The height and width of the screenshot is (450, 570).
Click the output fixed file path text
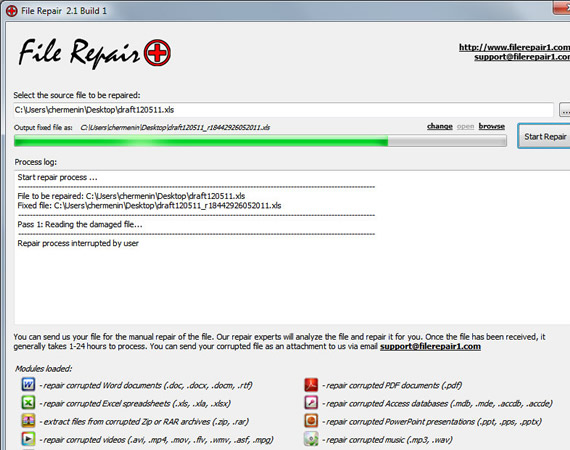click(175, 128)
